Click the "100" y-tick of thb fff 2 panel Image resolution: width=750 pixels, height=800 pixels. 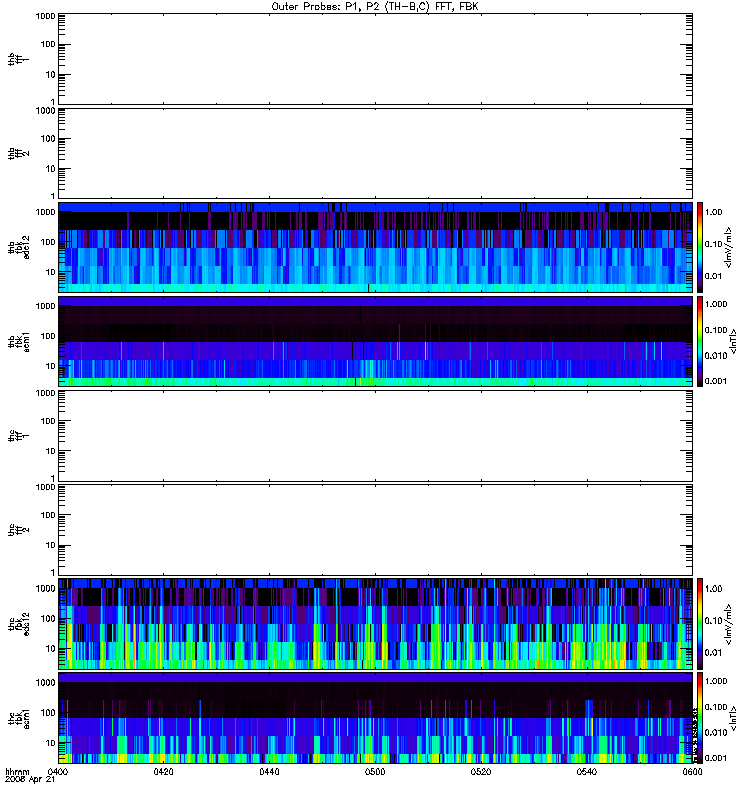coord(48,139)
